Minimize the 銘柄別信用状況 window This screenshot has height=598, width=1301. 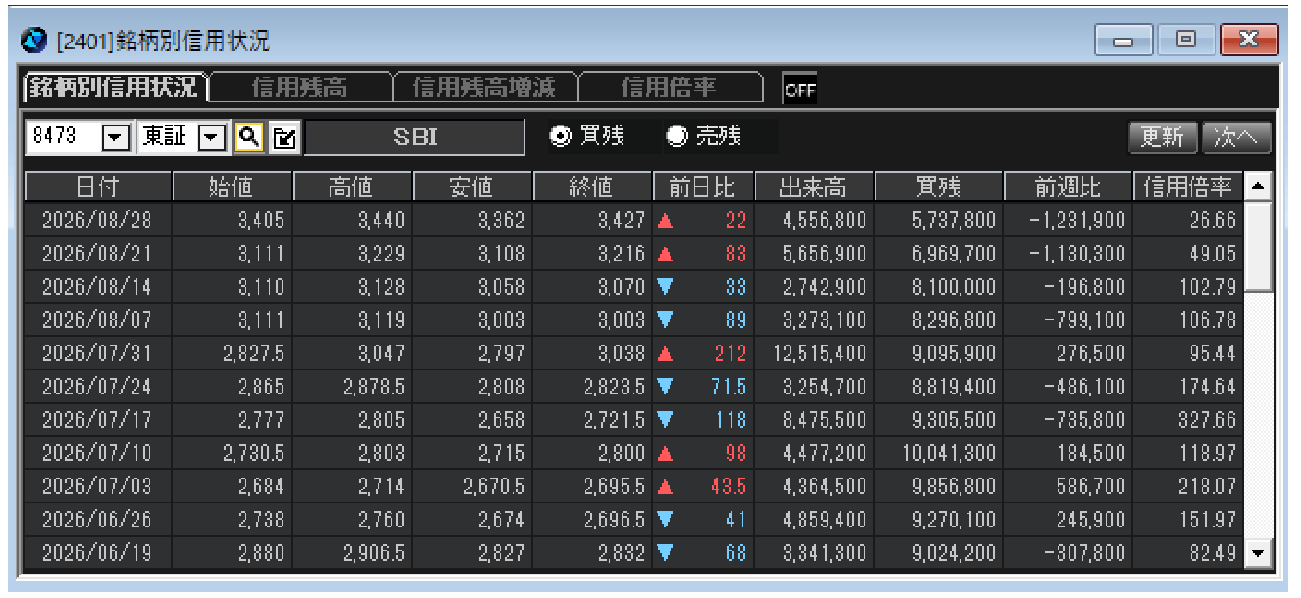pyautogui.click(x=1124, y=40)
